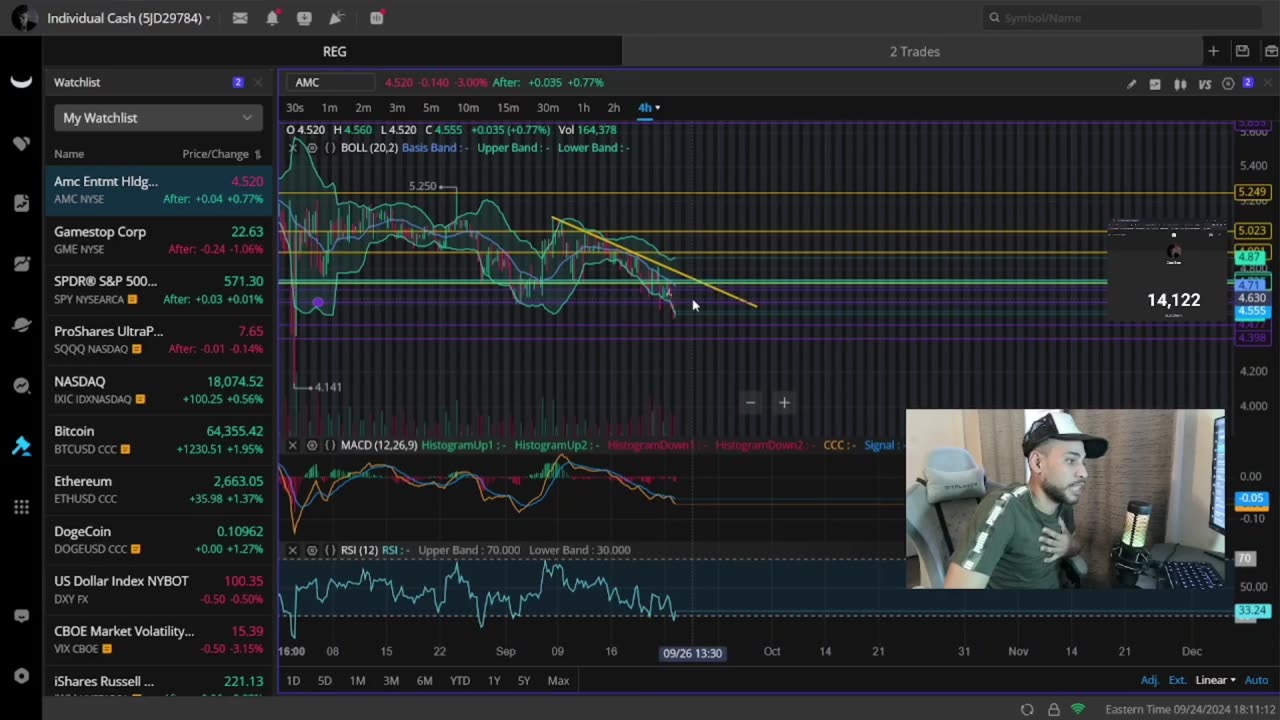Select the 30s chart interval
1280x720 pixels.
[295, 108]
